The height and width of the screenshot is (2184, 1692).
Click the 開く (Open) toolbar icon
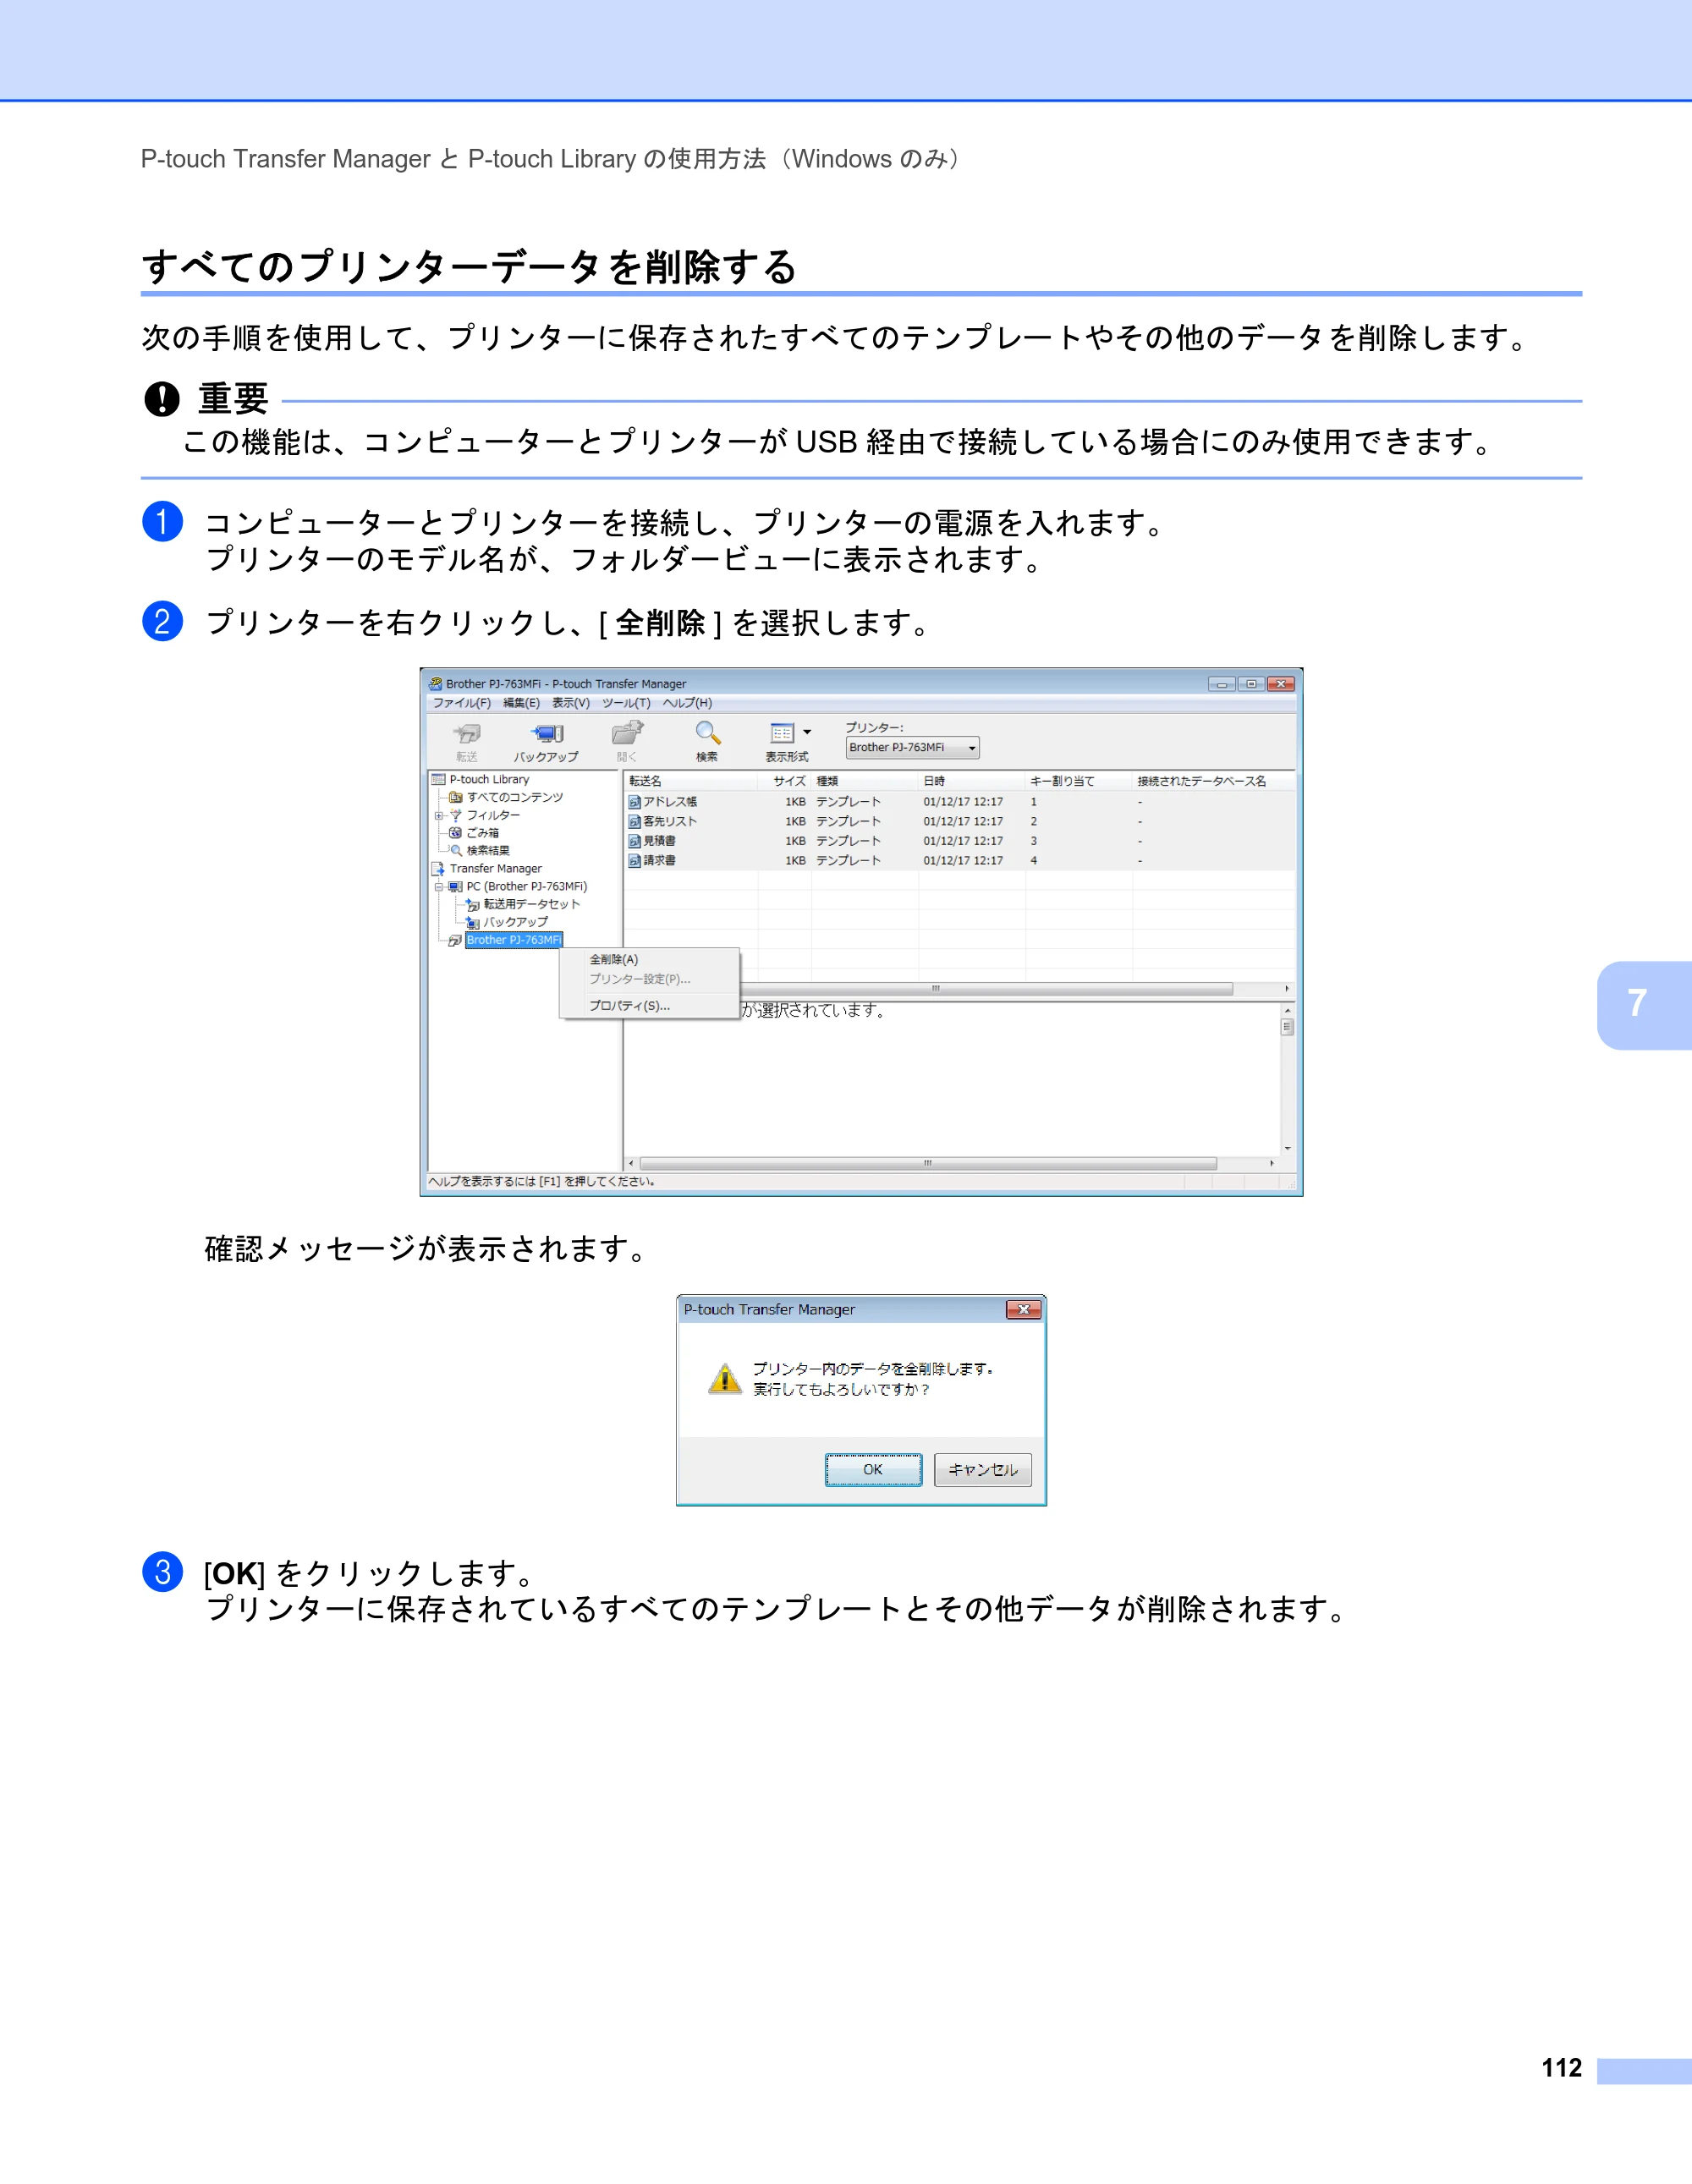pos(627,733)
